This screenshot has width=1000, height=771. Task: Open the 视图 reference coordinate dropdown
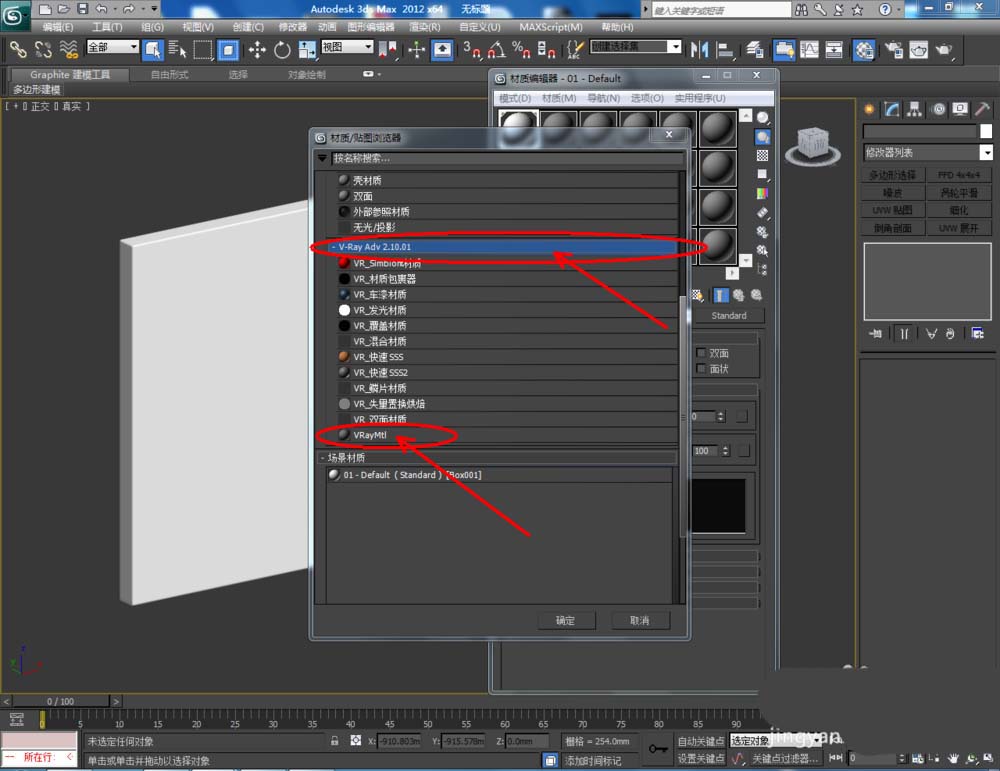tap(347, 47)
